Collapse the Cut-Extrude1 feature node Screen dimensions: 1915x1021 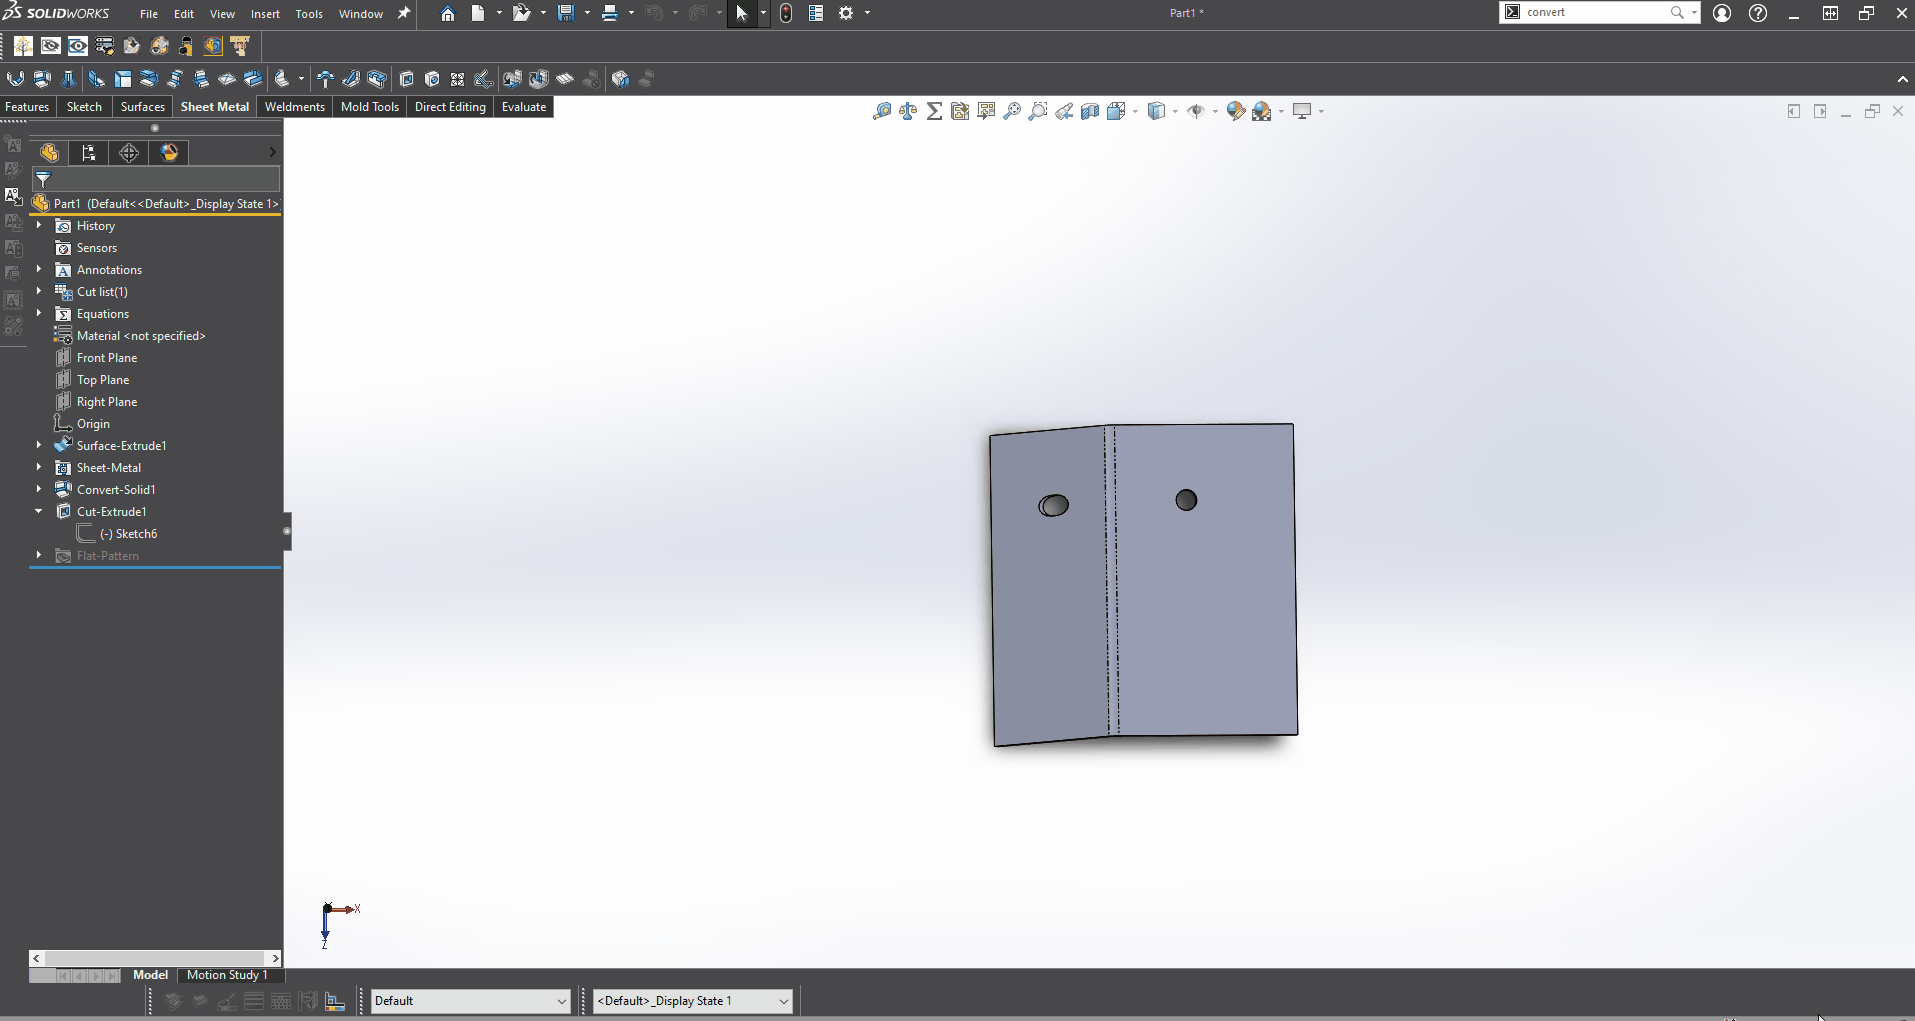(39, 511)
